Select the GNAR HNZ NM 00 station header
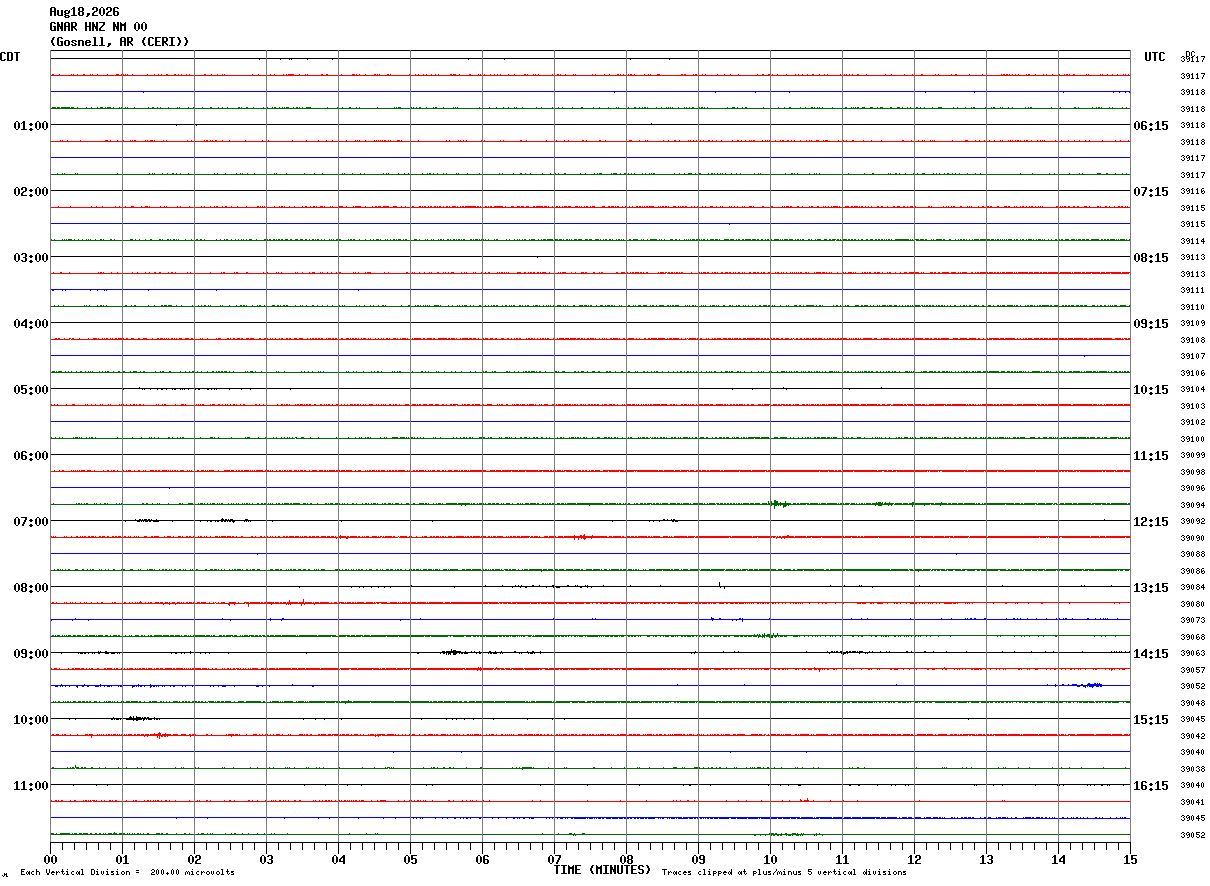Image resolution: width=1210 pixels, height=886 pixels. tap(98, 27)
